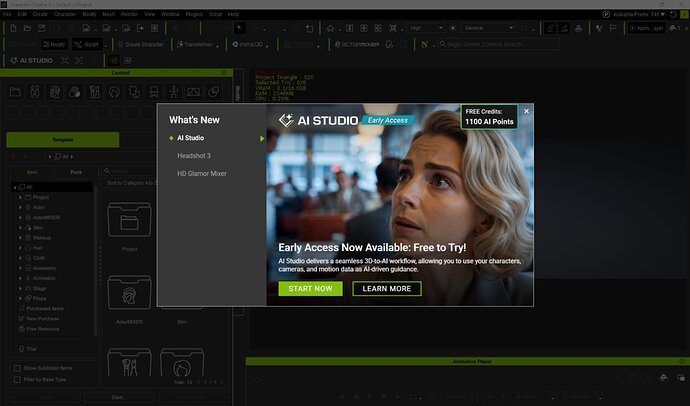This screenshot has width=690, height=406.
Task: Open the Plugins menu
Action: click(x=194, y=14)
